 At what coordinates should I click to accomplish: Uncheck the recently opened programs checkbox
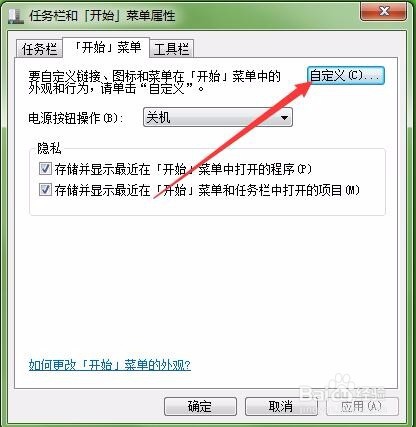(45, 169)
